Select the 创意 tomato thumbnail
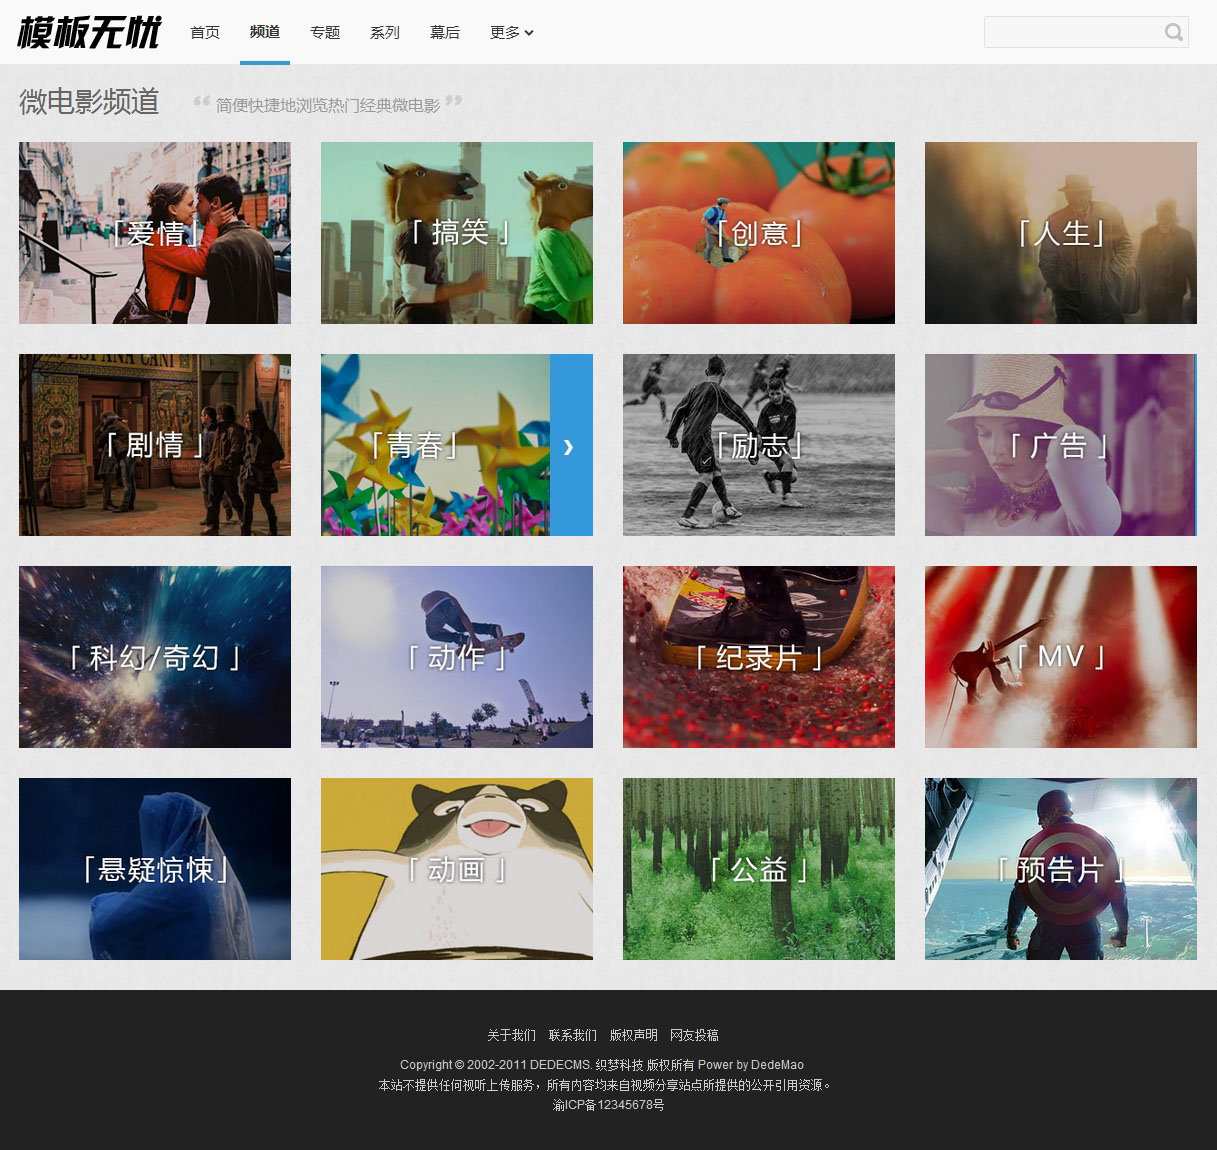This screenshot has height=1150, width=1217. (x=759, y=233)
